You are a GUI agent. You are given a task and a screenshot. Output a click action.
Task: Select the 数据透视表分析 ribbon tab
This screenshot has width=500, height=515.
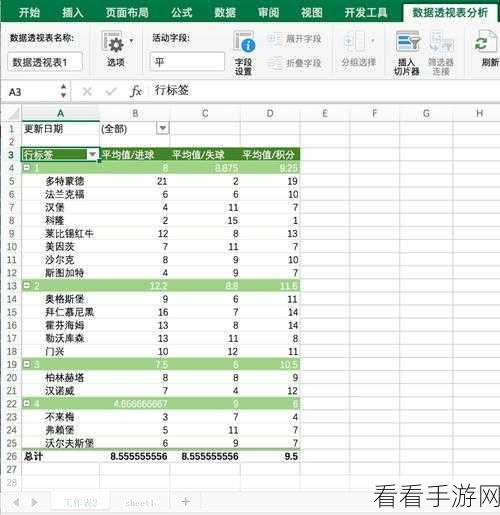(450, 13)
